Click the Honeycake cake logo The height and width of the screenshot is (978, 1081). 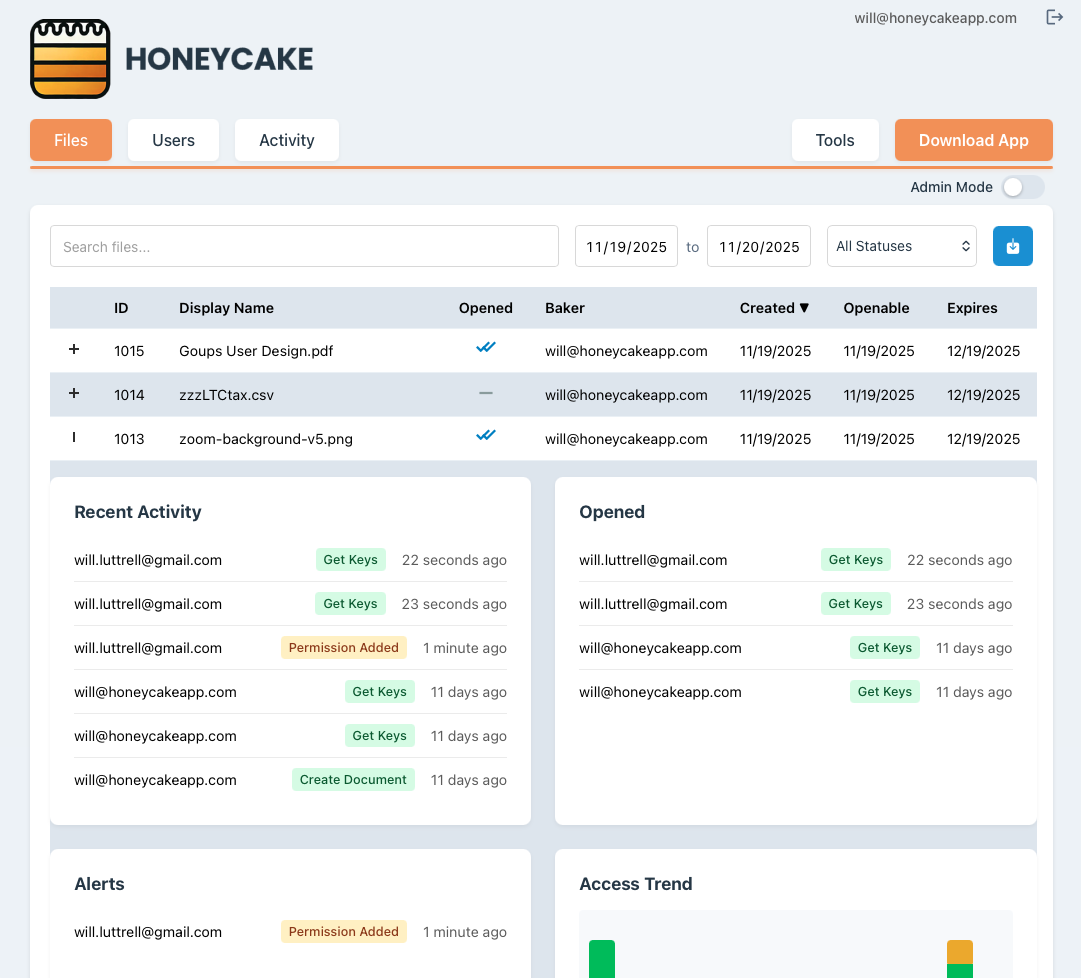tap(70, 58)
